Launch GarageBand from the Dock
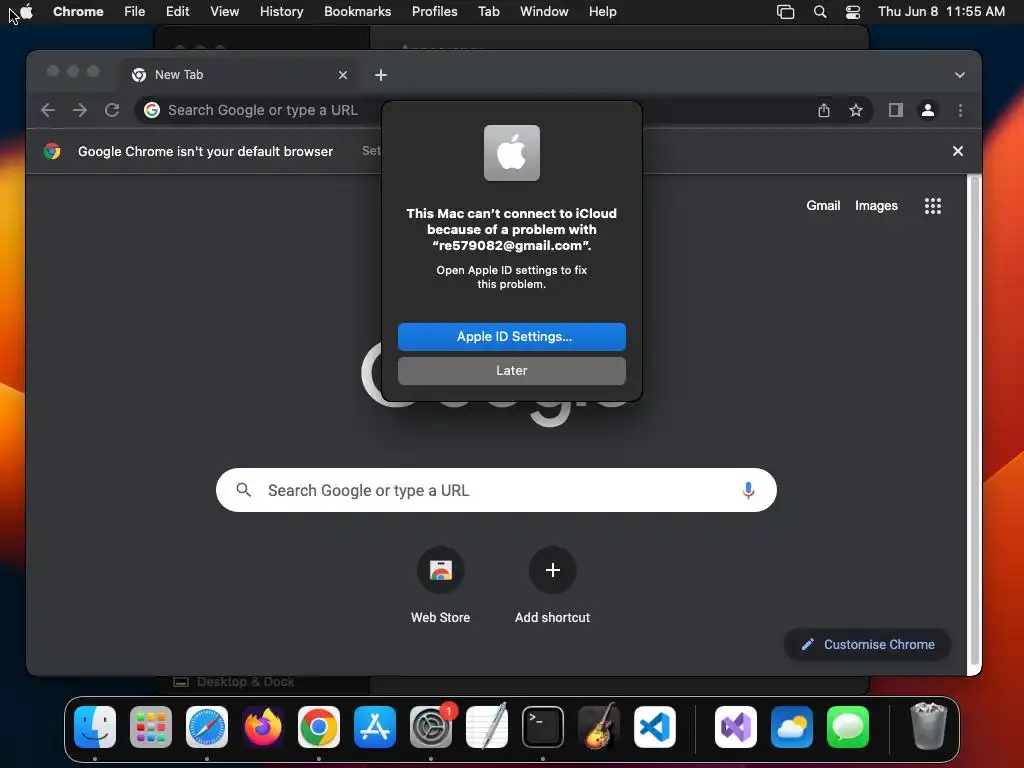 coord(599,727)
